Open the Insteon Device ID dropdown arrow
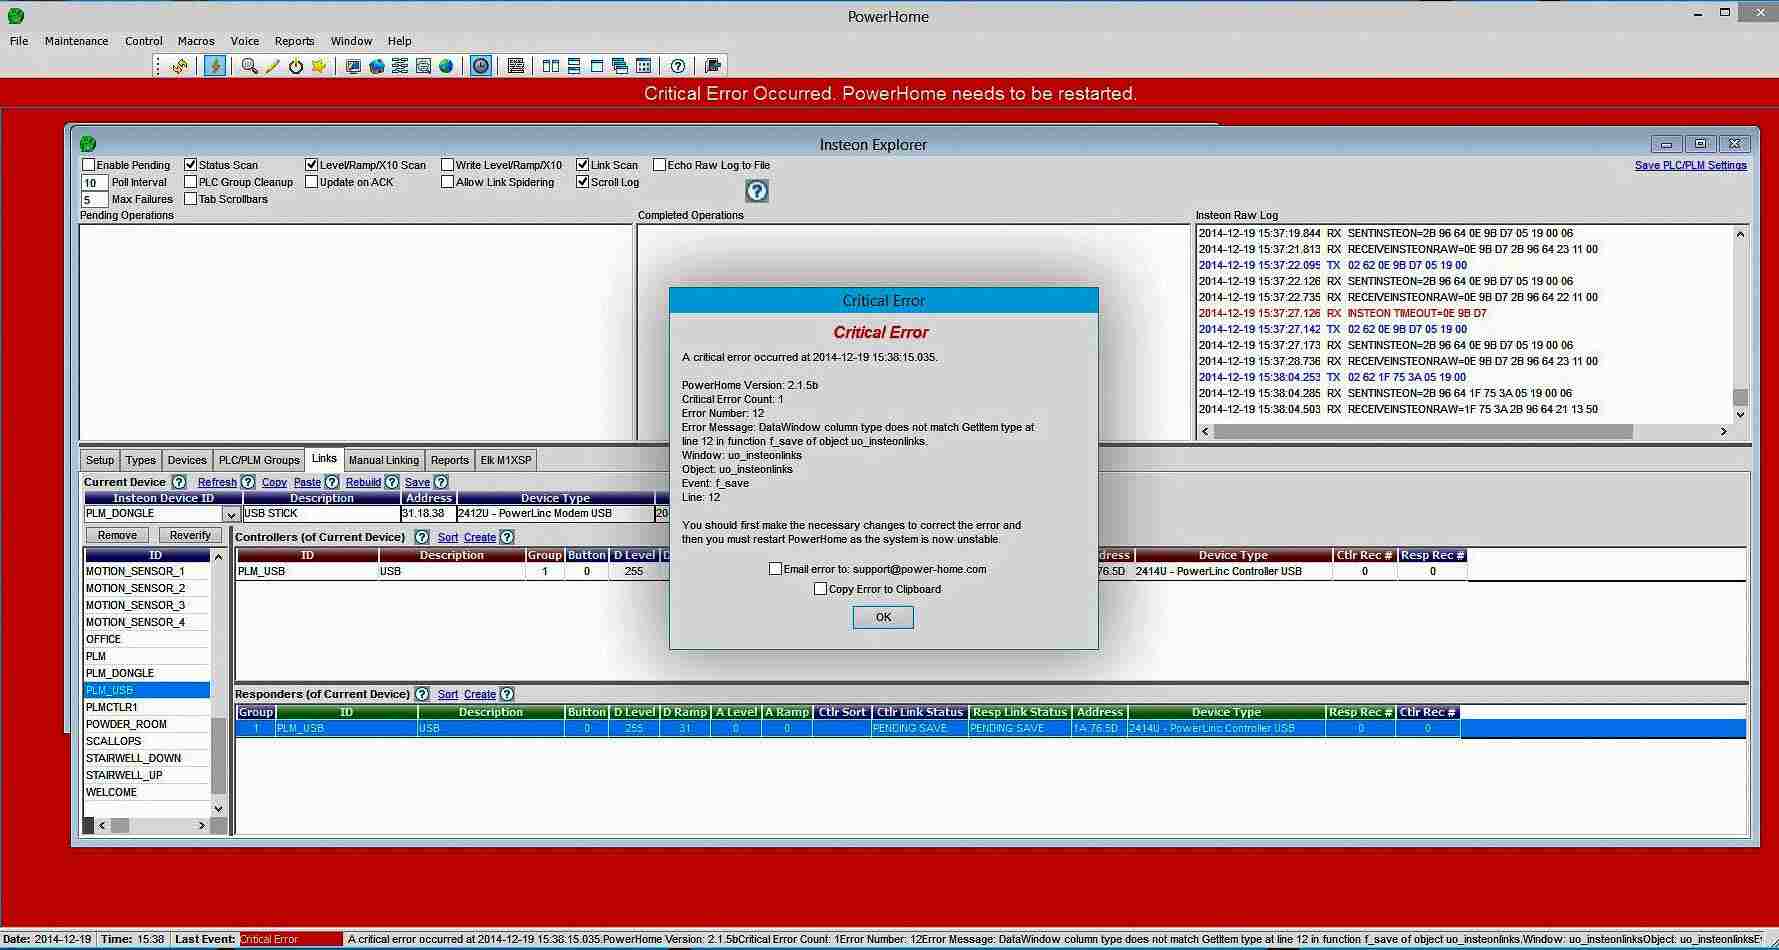Viewport: 1779px width, 950px height. tap(231, 514)
